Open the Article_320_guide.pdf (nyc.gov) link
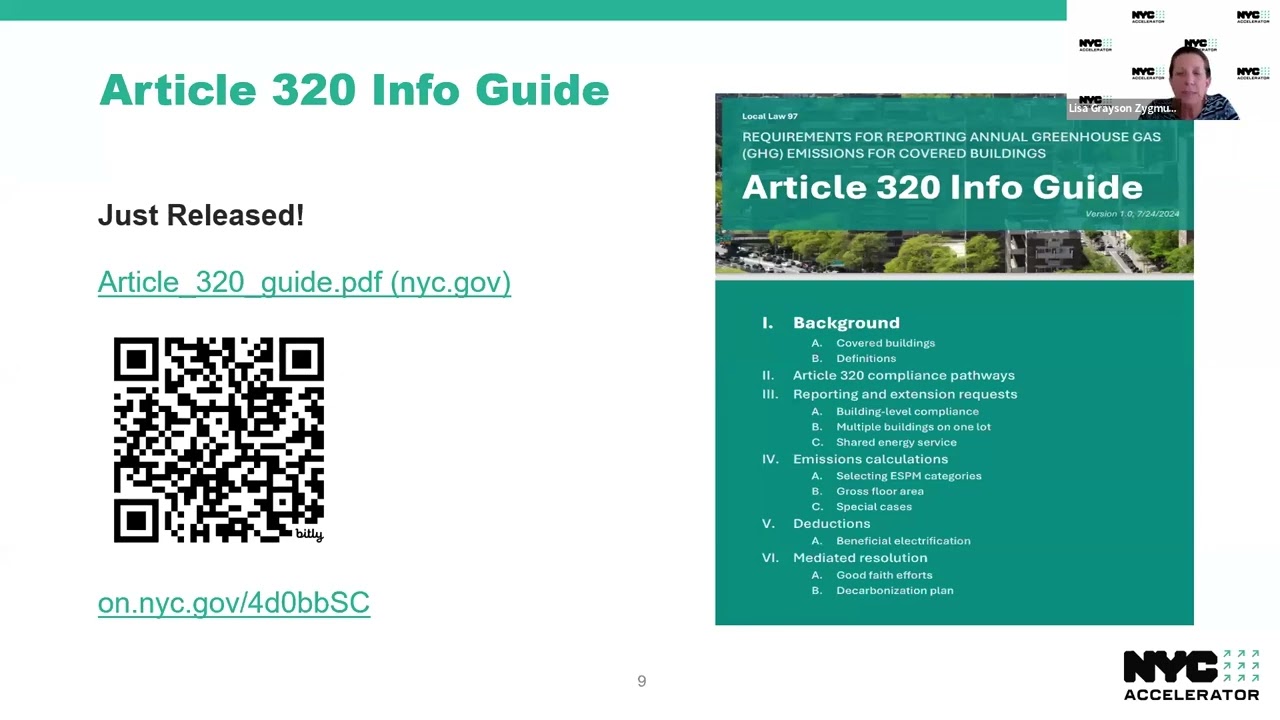1280x720 pixels. (304, 282)
